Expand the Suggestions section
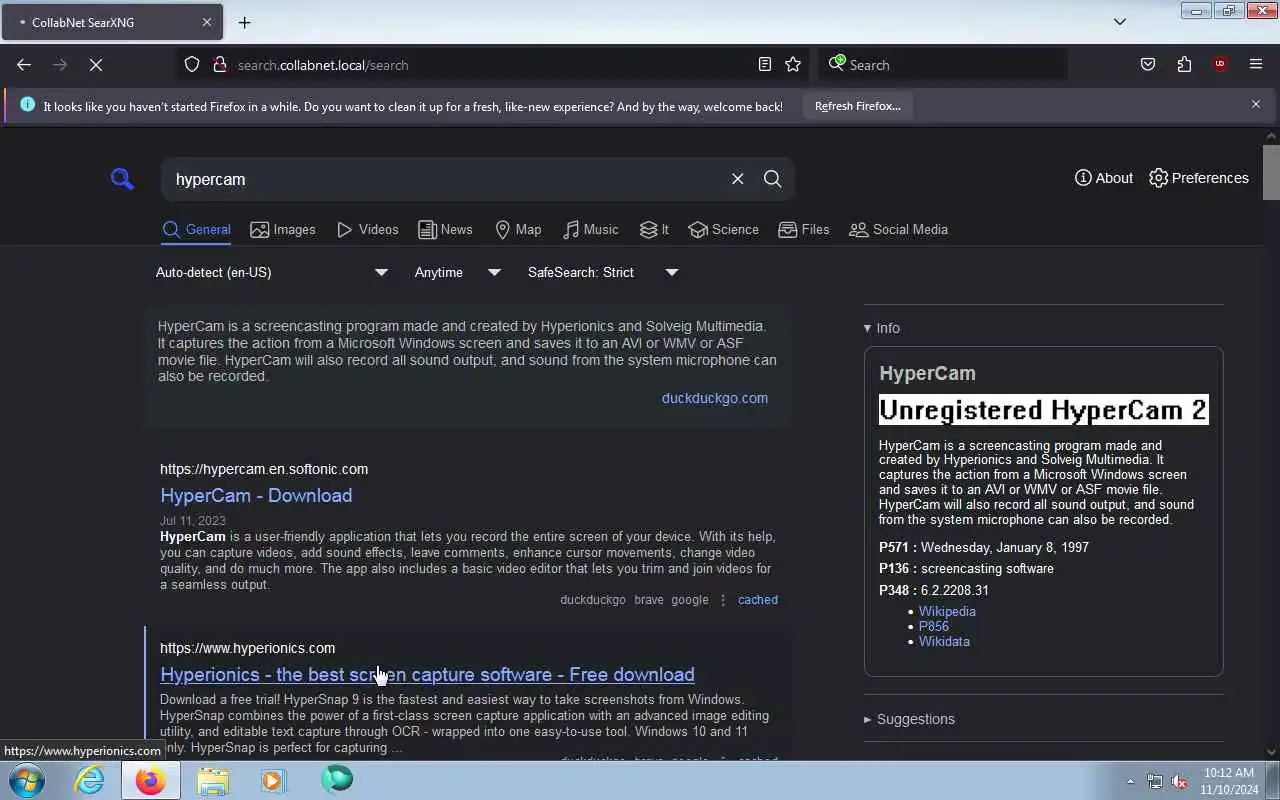The image size is (1280, 800). coord(909,719)
